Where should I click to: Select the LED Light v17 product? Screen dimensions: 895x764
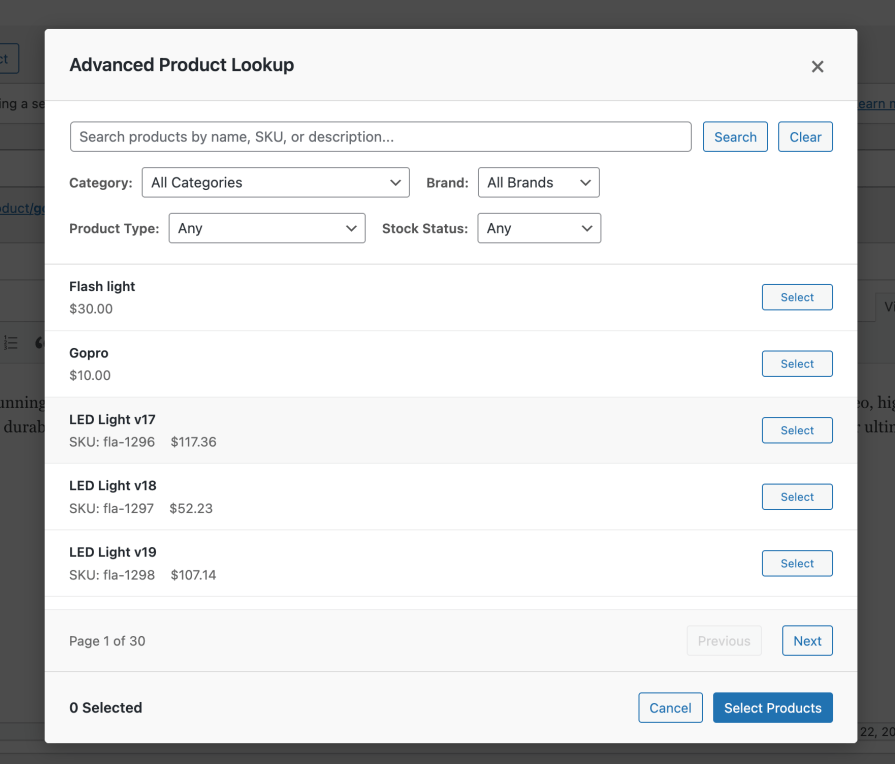tap(797, 430)
